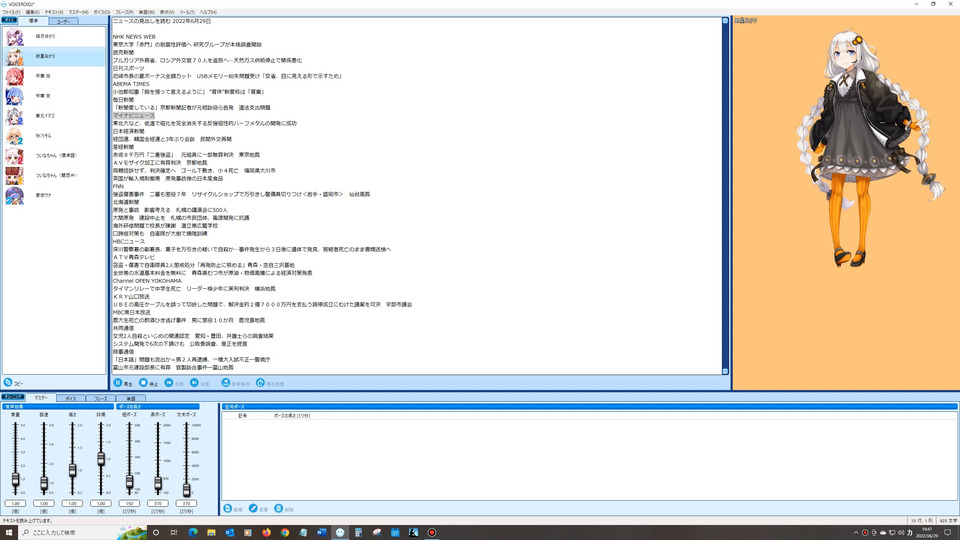960x540 pixels.
Task: Click the text editor scrollbar down arrow
Action: point(725,371)
